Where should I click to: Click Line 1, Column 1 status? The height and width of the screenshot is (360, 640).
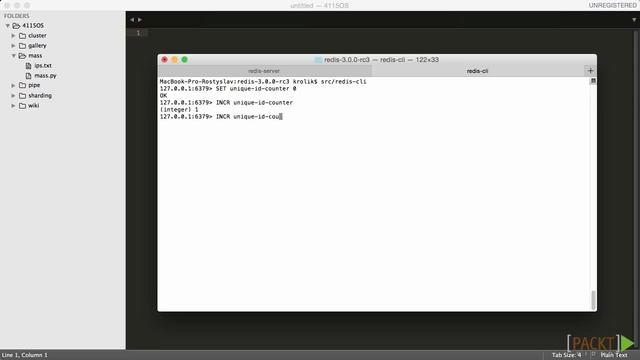click(24, 355)
